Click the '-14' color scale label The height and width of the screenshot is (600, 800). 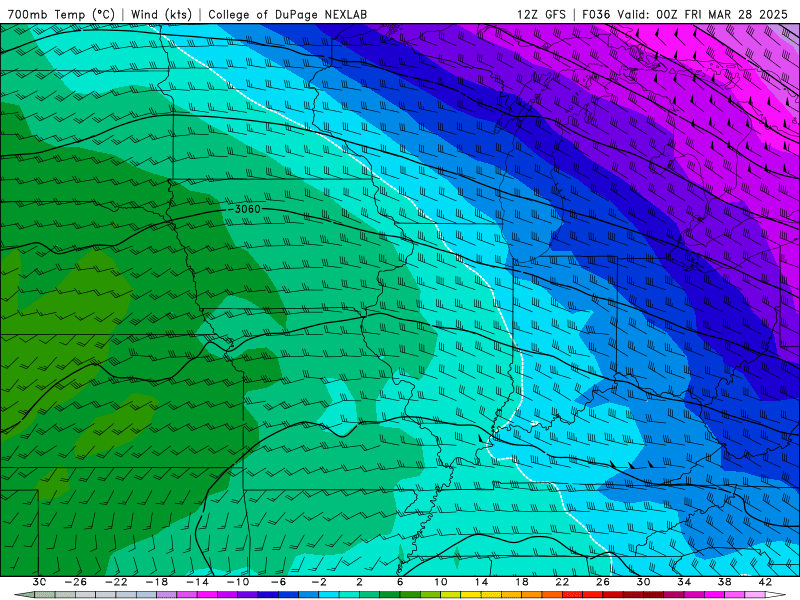[197, 582]
